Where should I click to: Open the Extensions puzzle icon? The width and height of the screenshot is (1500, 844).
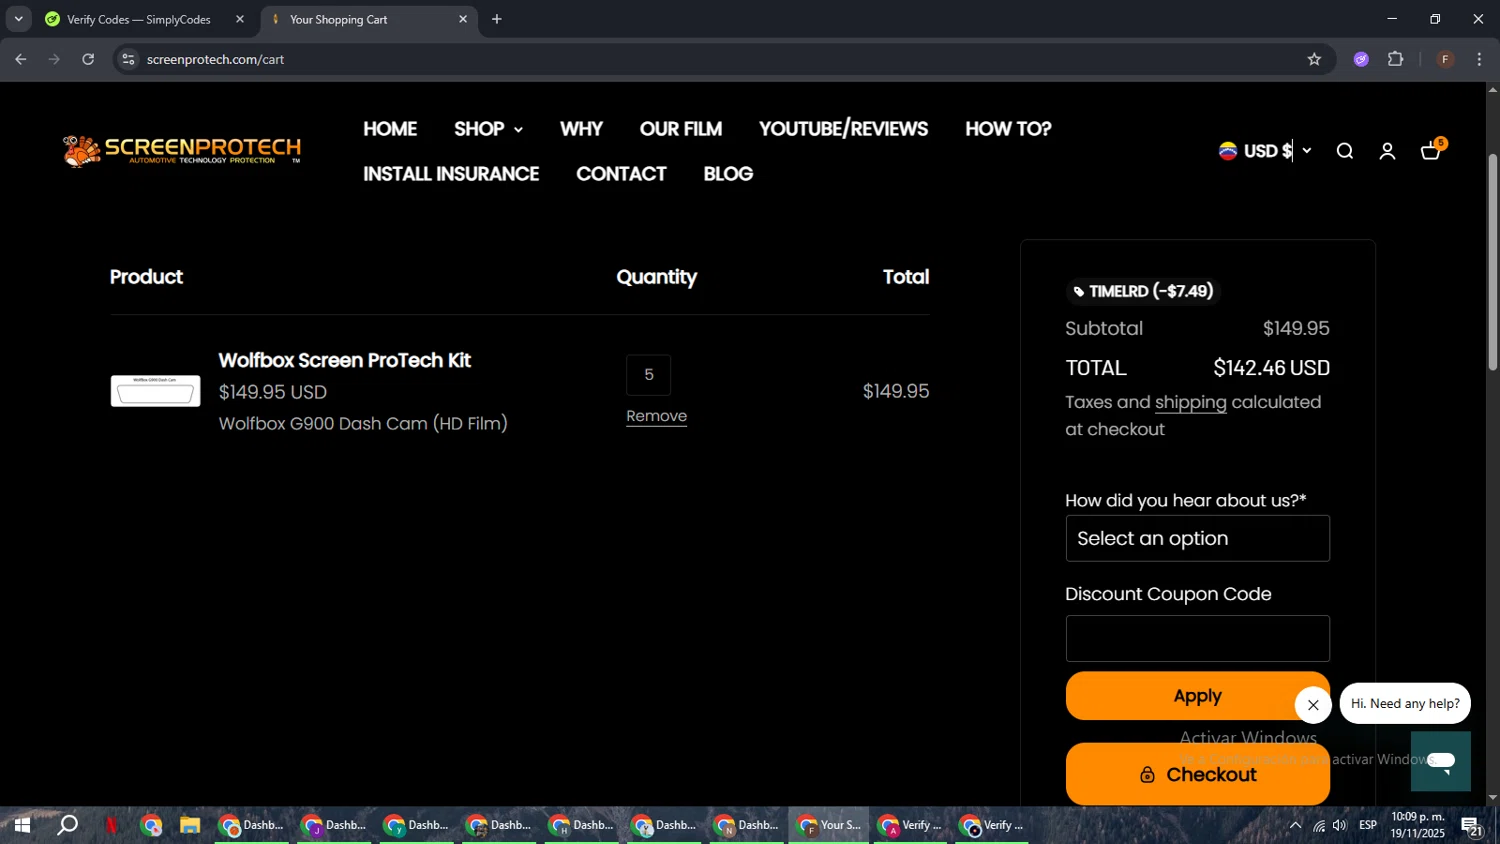coord(1396,59)
